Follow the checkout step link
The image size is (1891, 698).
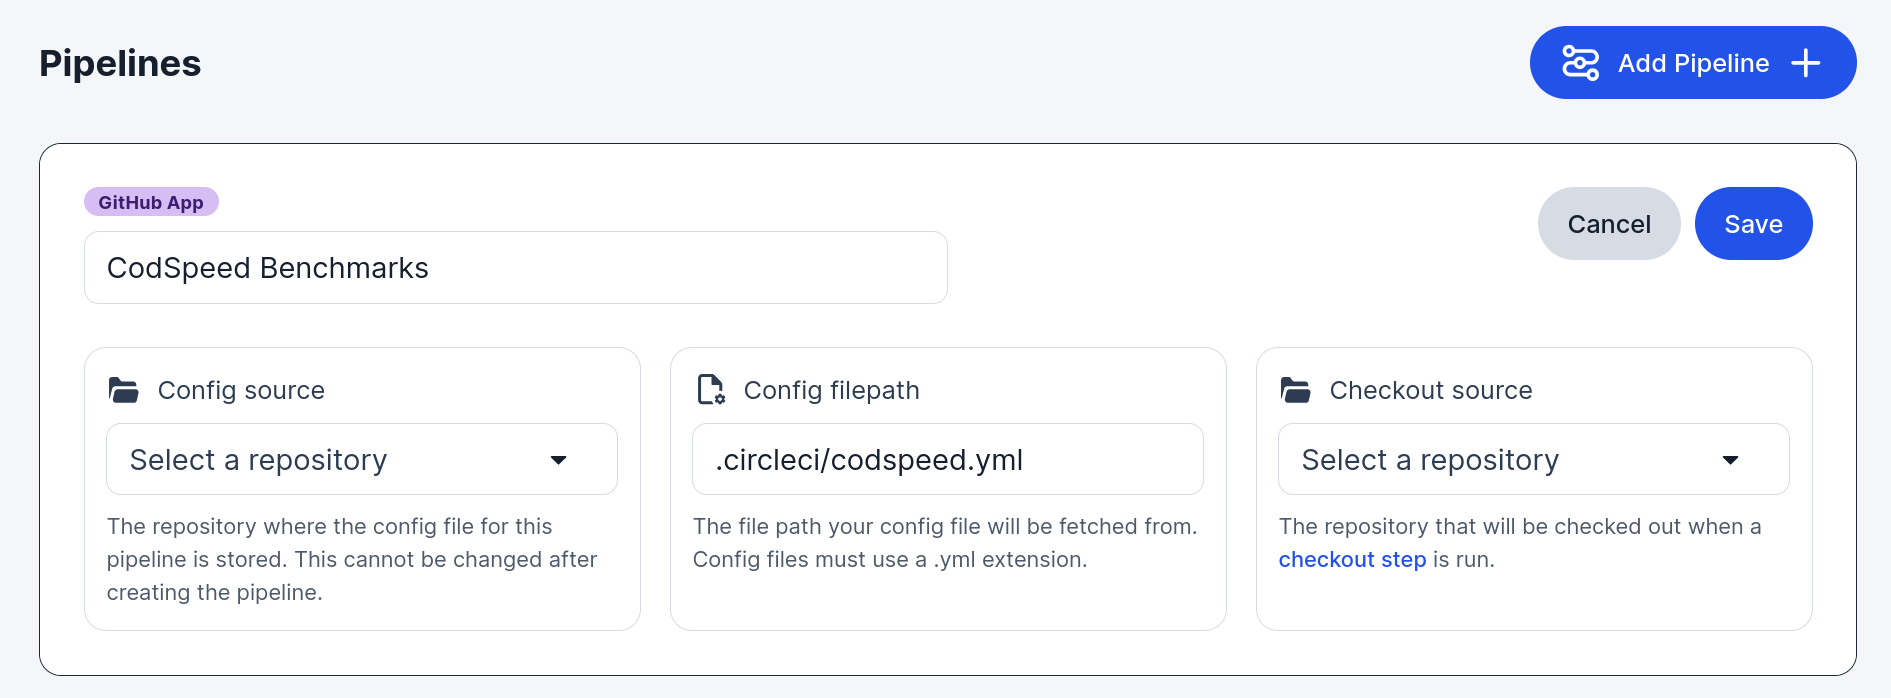[1352, 560]
